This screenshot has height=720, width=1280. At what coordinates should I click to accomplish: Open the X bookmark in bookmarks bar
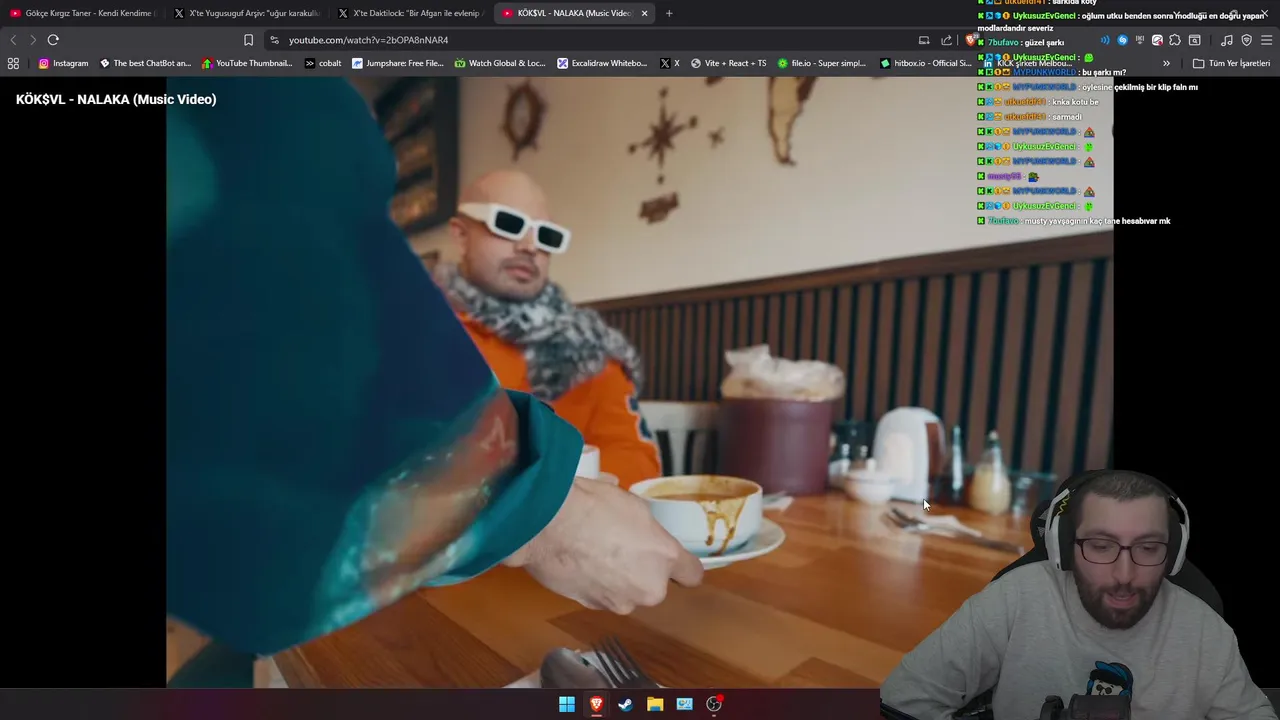point(668,63)
